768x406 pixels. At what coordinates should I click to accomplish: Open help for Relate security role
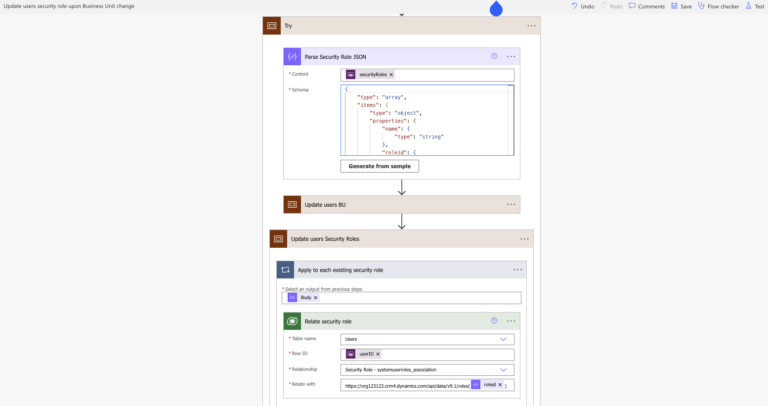coord(494,321)
